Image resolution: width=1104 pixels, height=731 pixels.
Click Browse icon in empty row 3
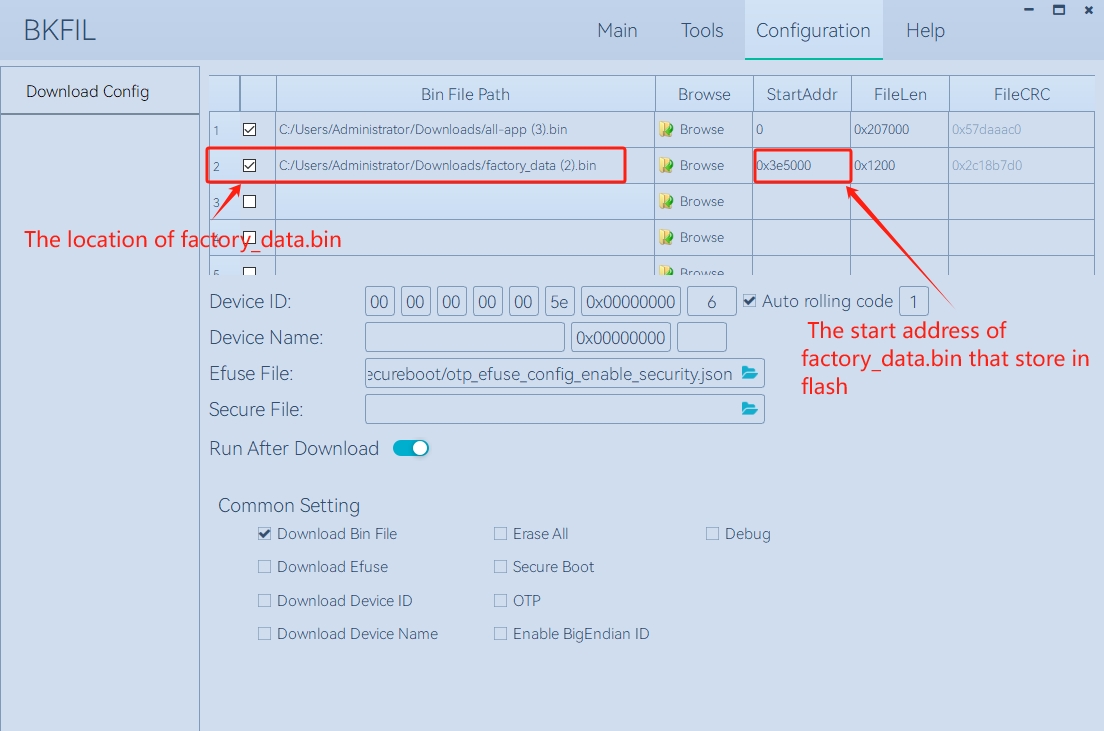666,201
